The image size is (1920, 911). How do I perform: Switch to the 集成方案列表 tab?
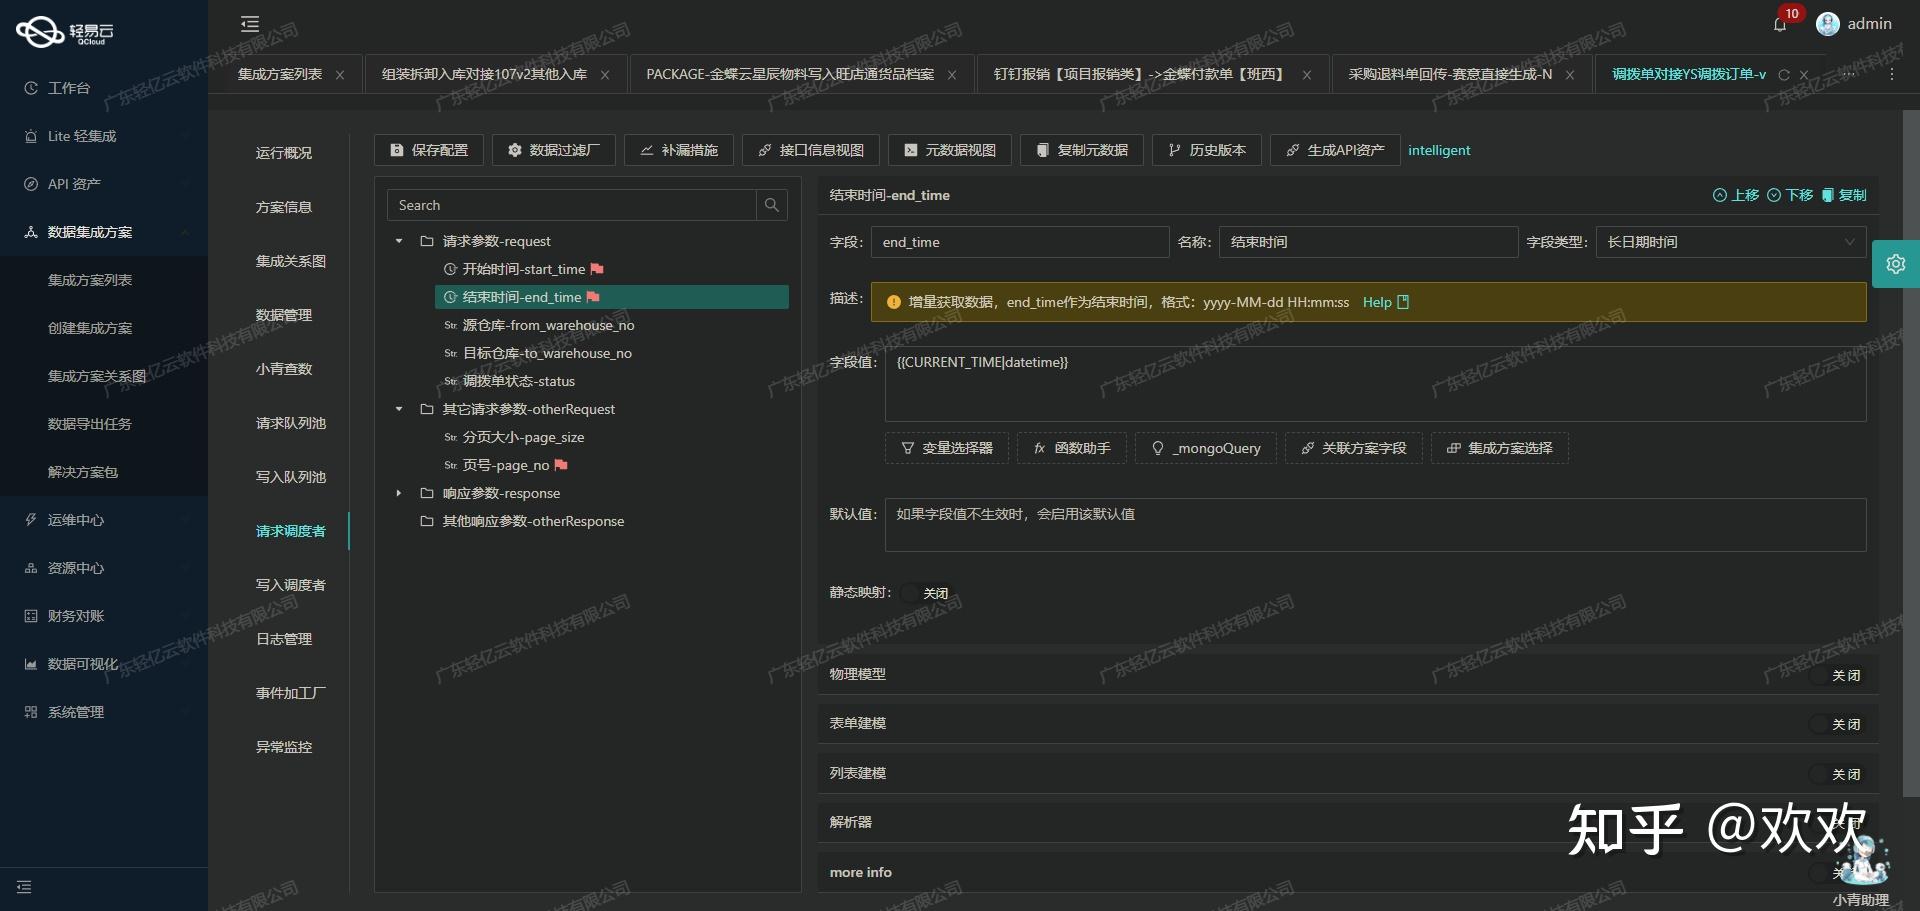[280, 74]
